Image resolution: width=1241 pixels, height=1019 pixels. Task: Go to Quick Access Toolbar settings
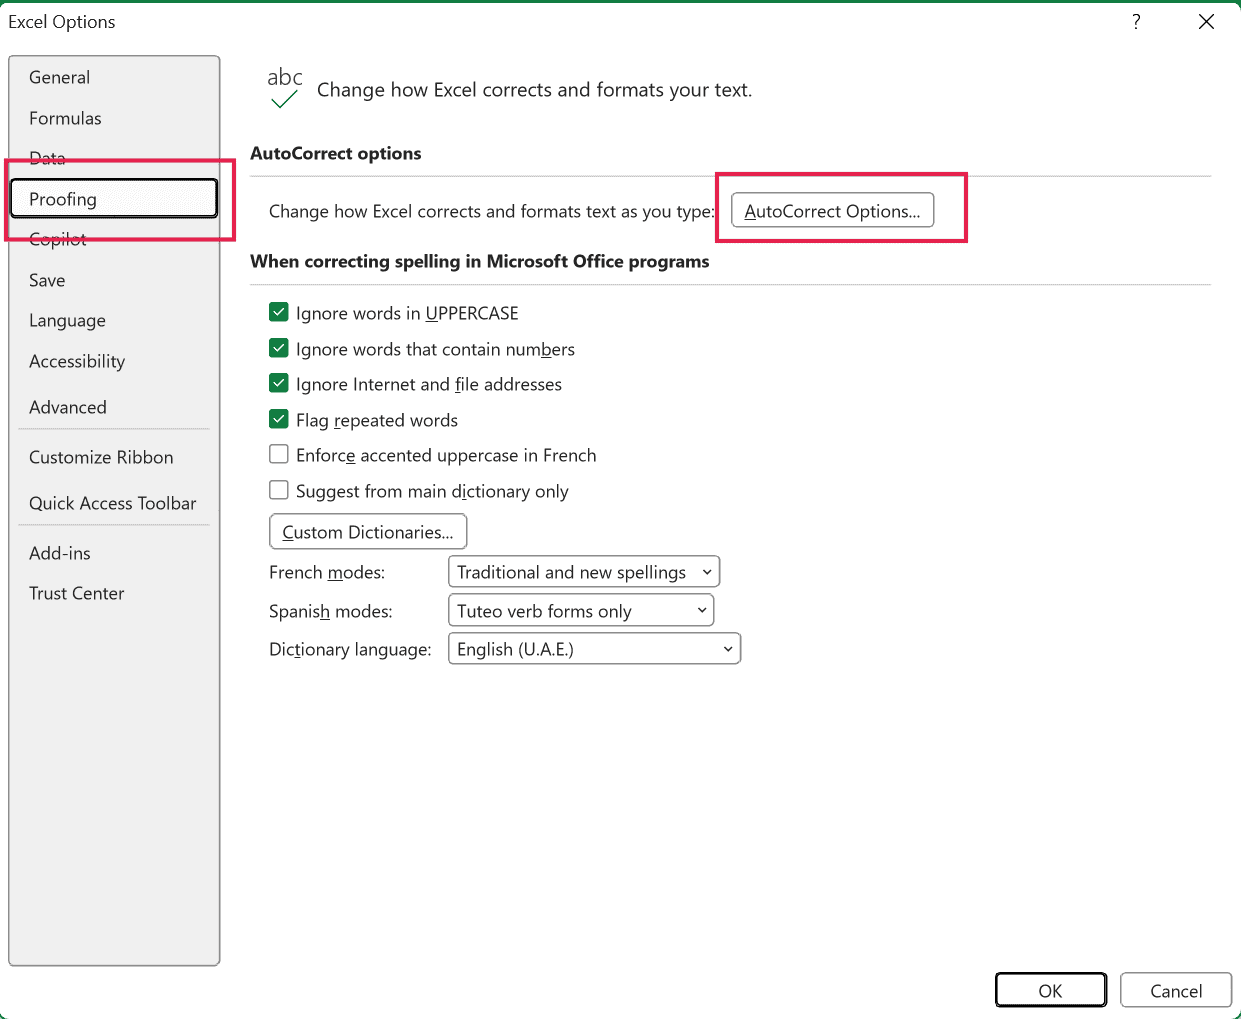point(114,503)
